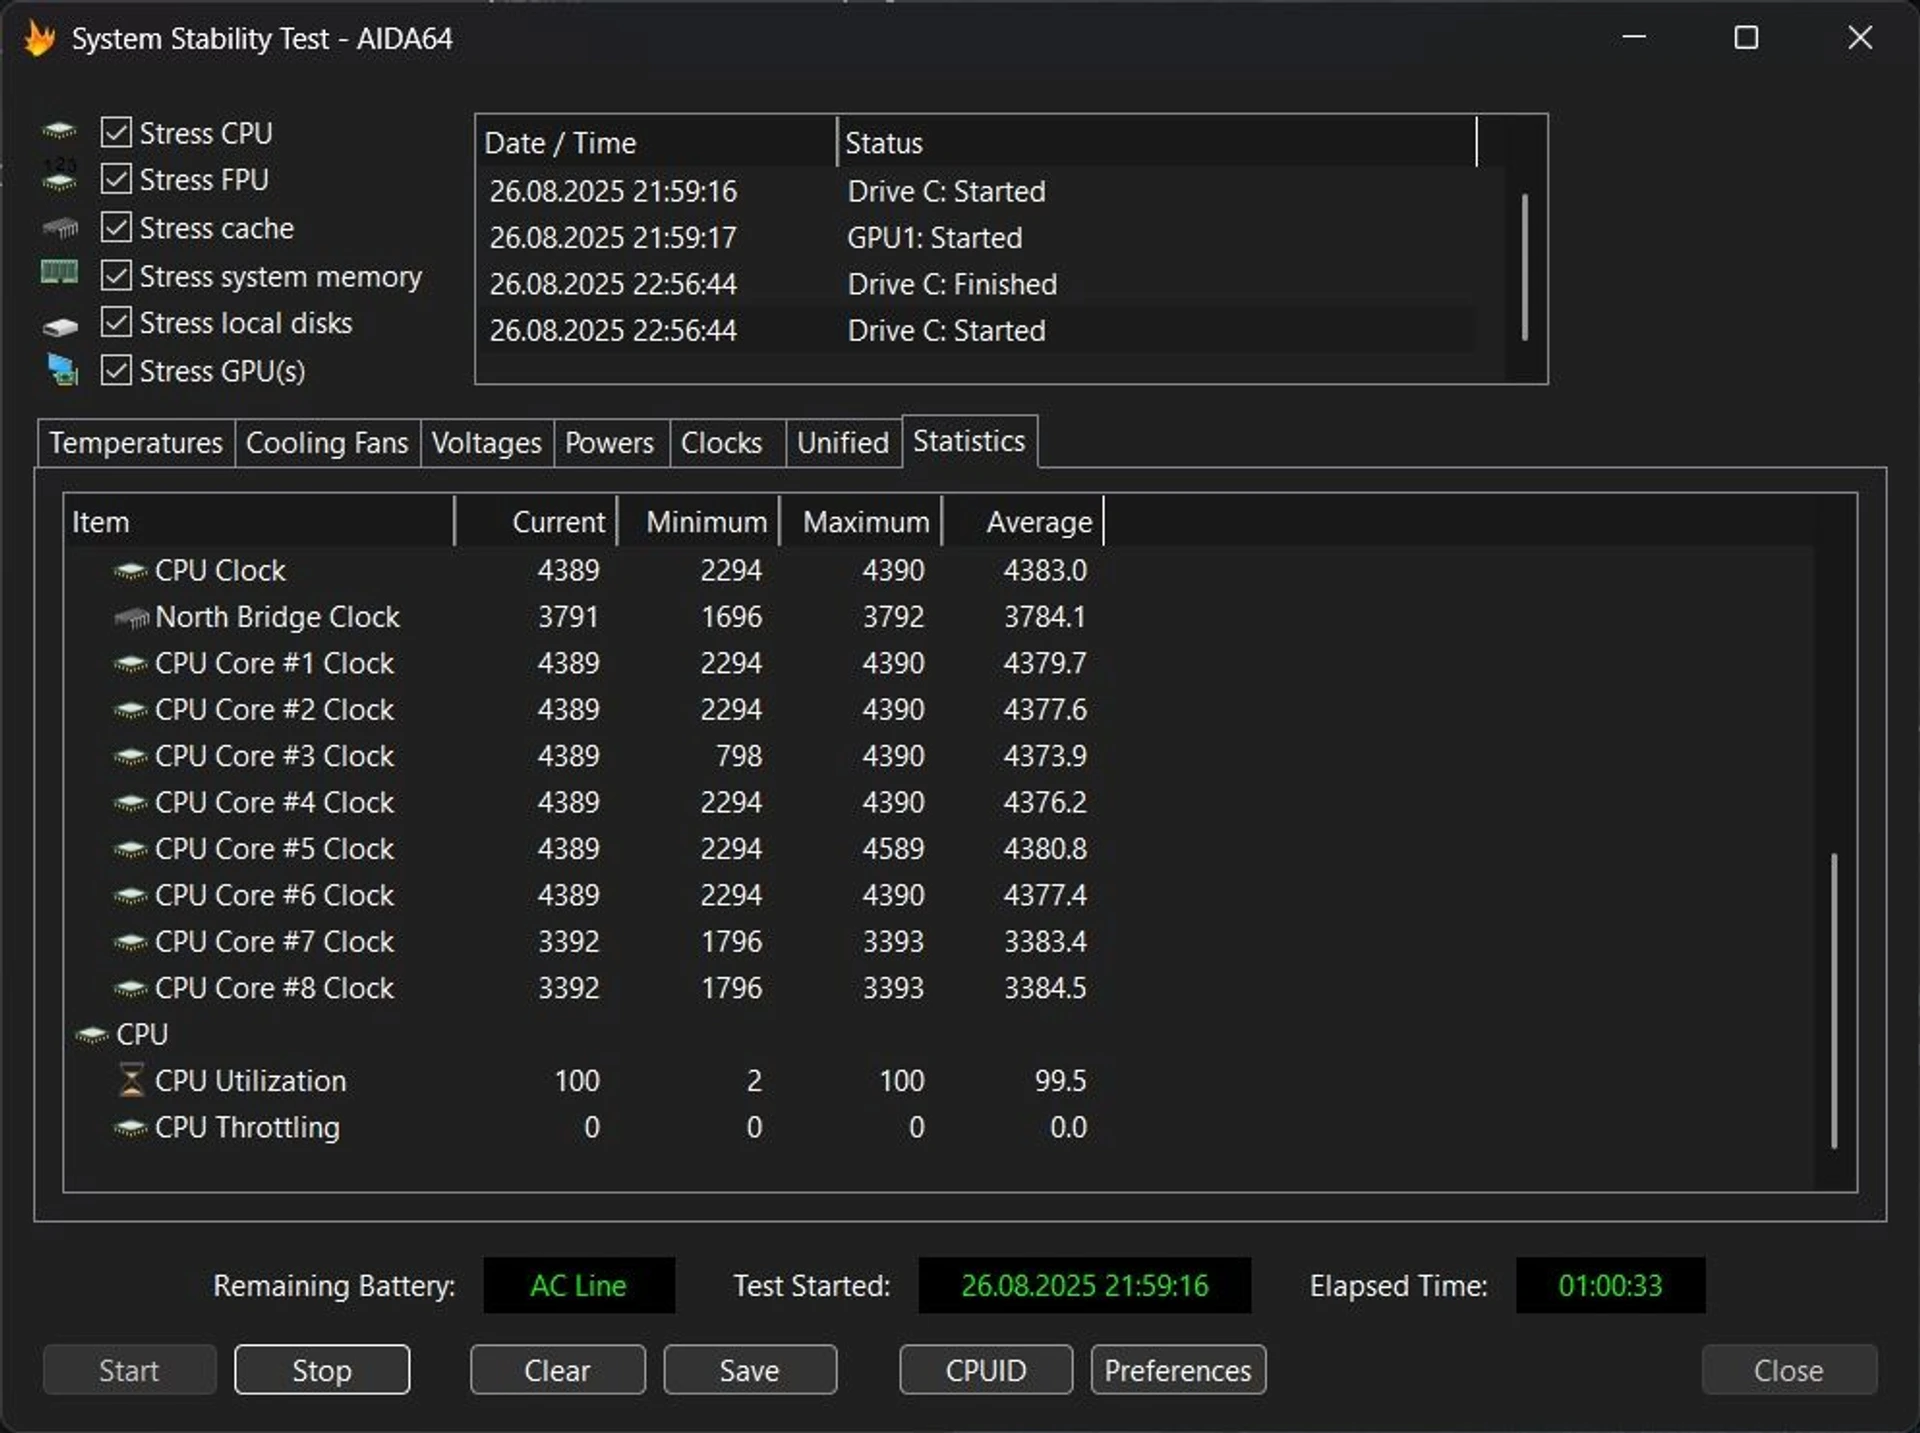Toggle the Stress CPU checkbox
Image resolution: width=1920 pixels, height=1433 pixels.
tap(116, 132)
